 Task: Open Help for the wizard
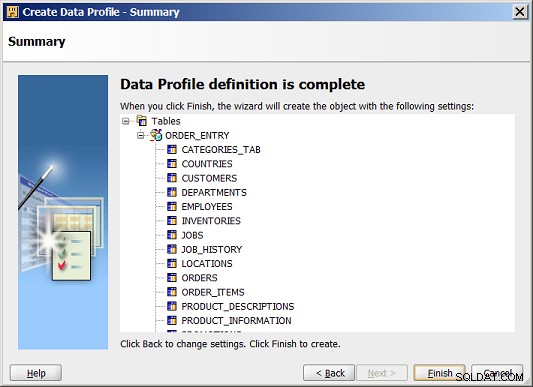36,373
